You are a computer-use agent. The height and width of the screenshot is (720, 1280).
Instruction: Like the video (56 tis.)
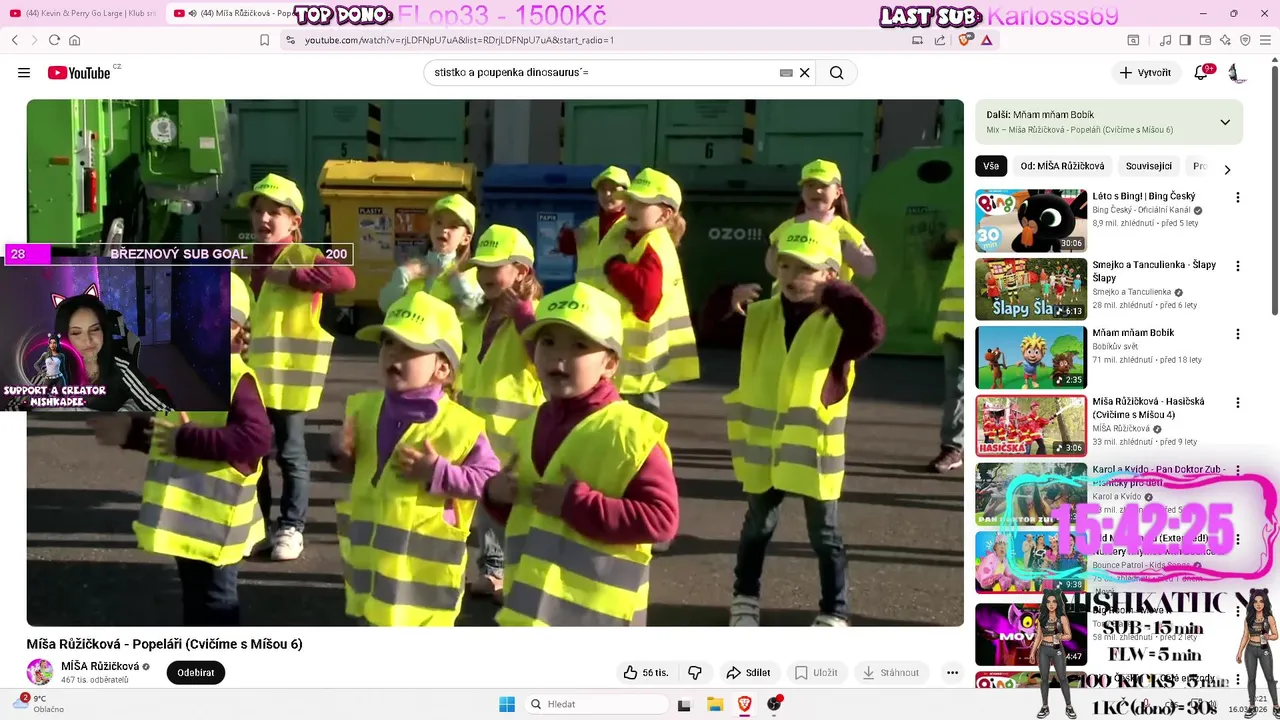point(646,673)
